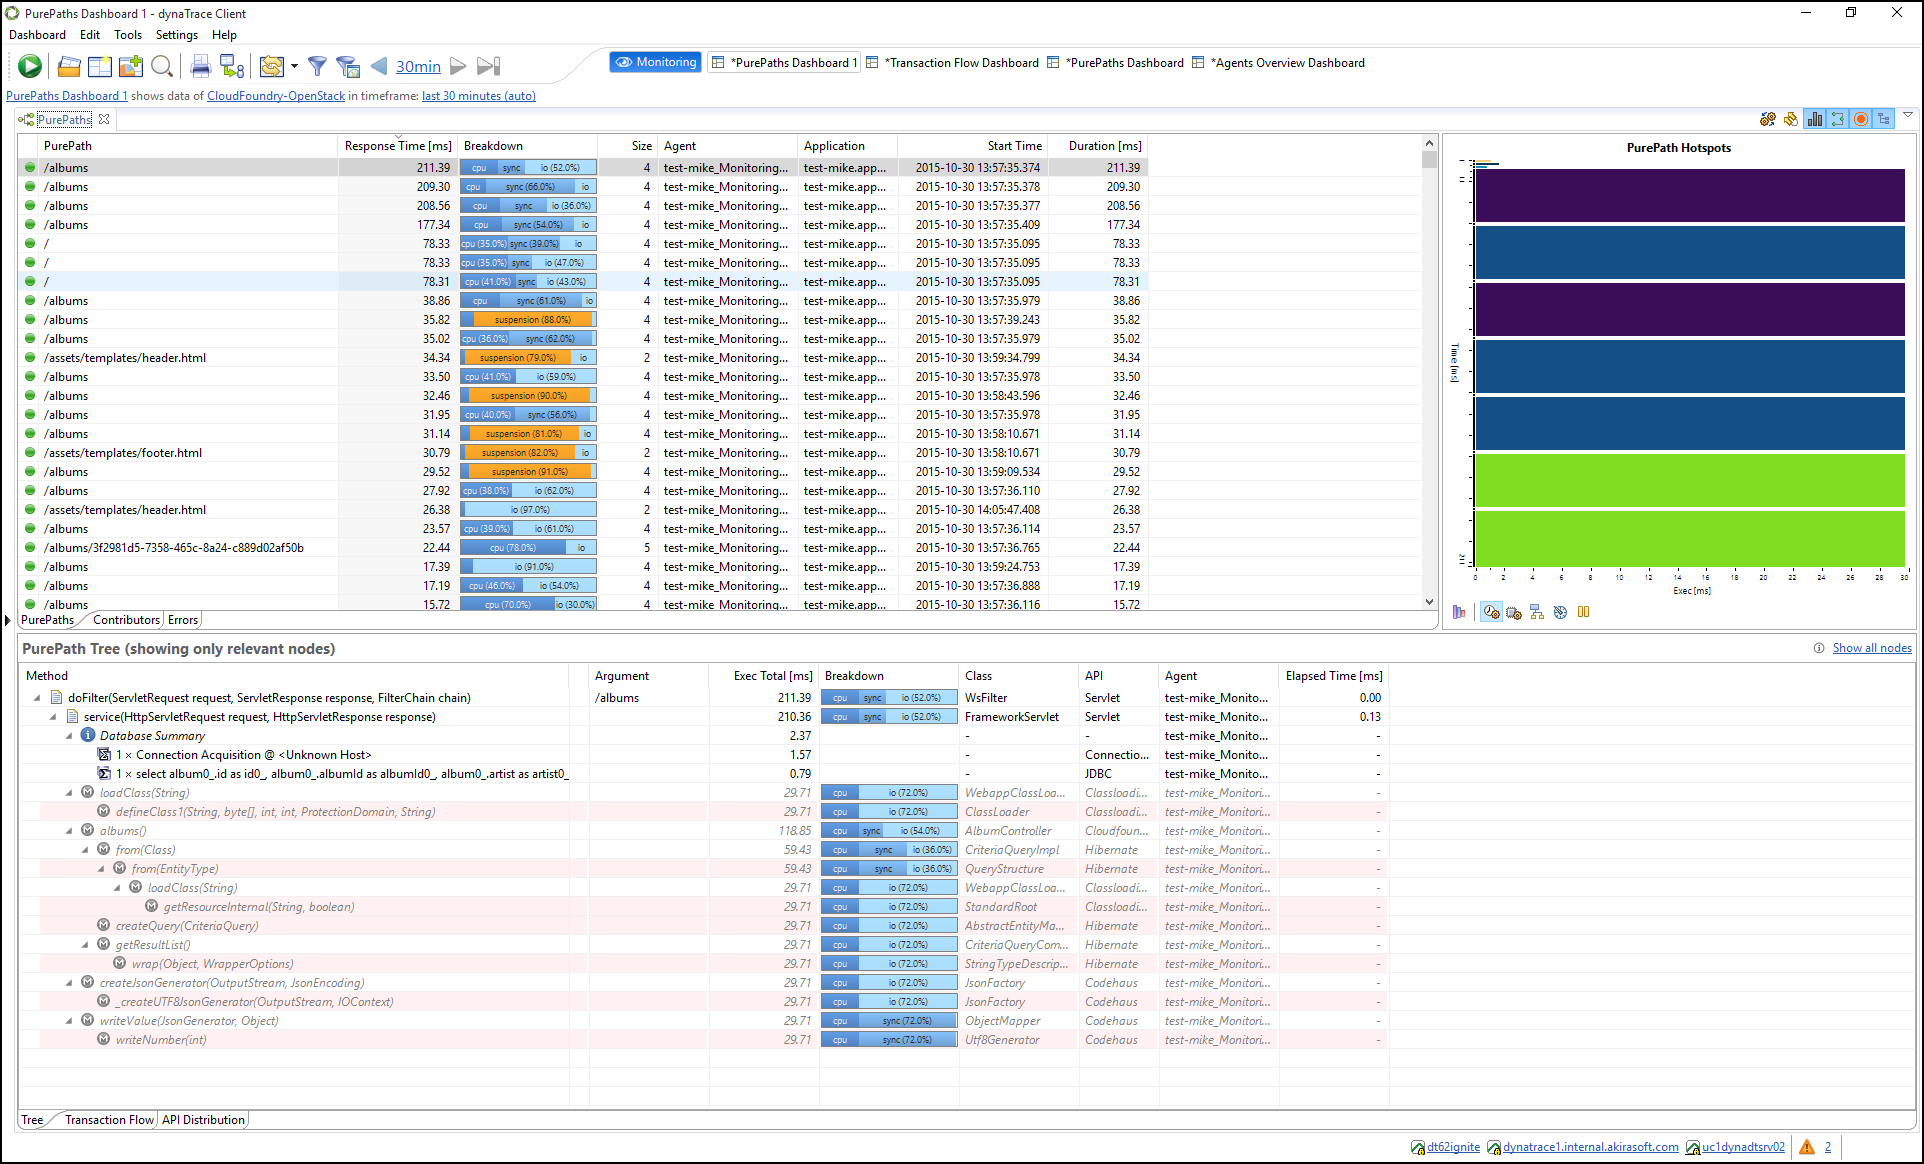
Task: Open dropdown arrow next to refresh icon
Action: click(294, 67)
